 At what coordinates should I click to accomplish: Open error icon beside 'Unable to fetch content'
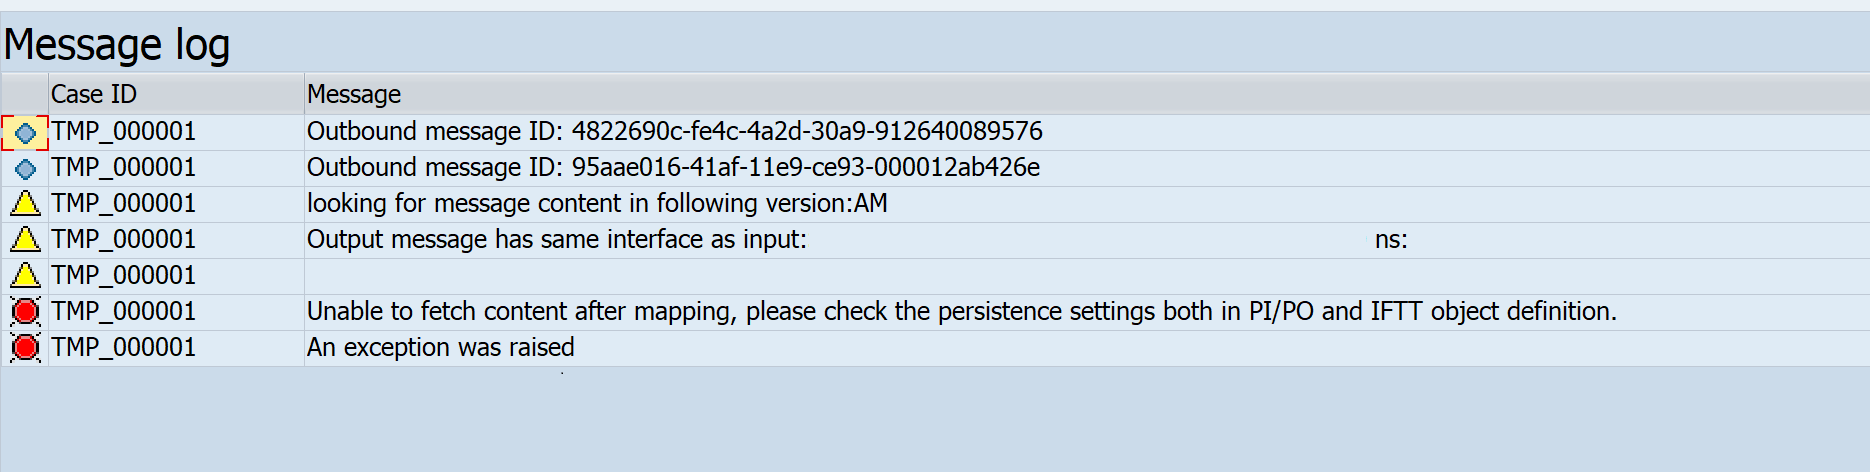tap(25, 312)
